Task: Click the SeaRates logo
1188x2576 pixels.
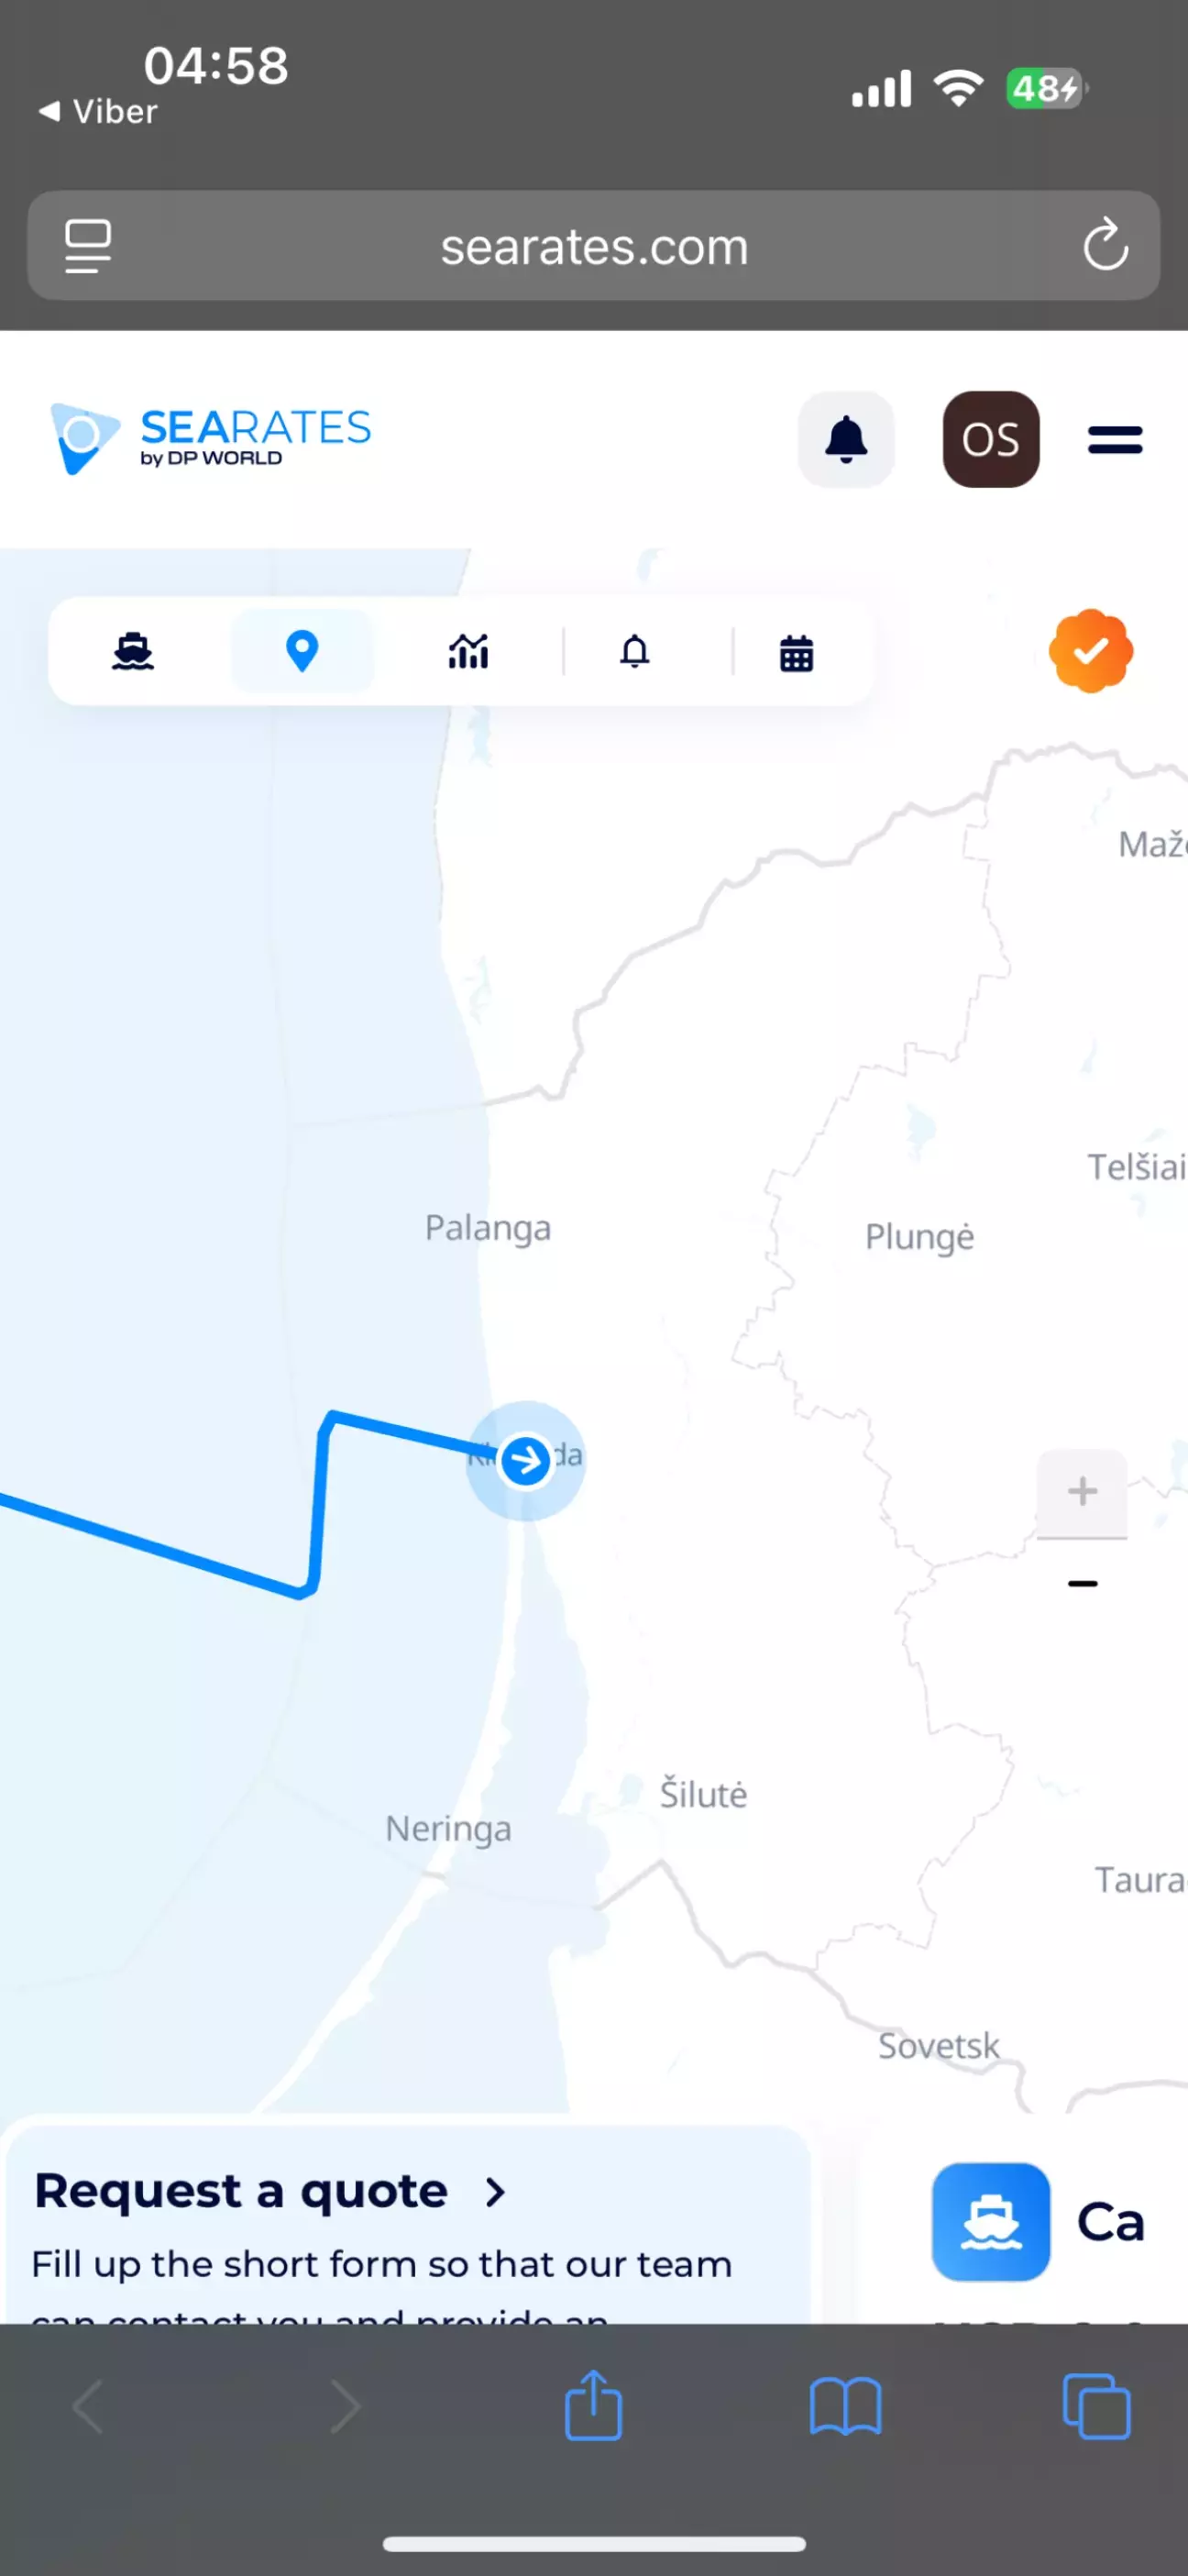Action: [x=211, y=439]
